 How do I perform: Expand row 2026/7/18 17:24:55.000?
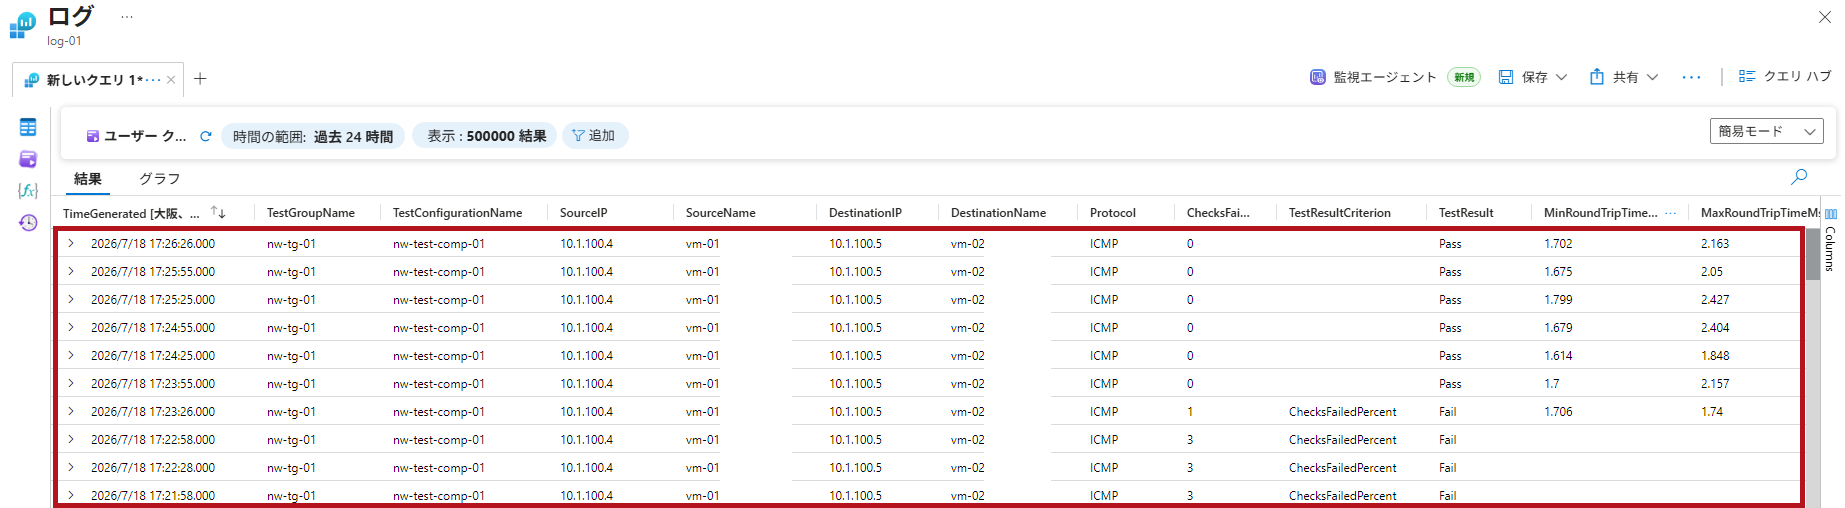[71, 327]
